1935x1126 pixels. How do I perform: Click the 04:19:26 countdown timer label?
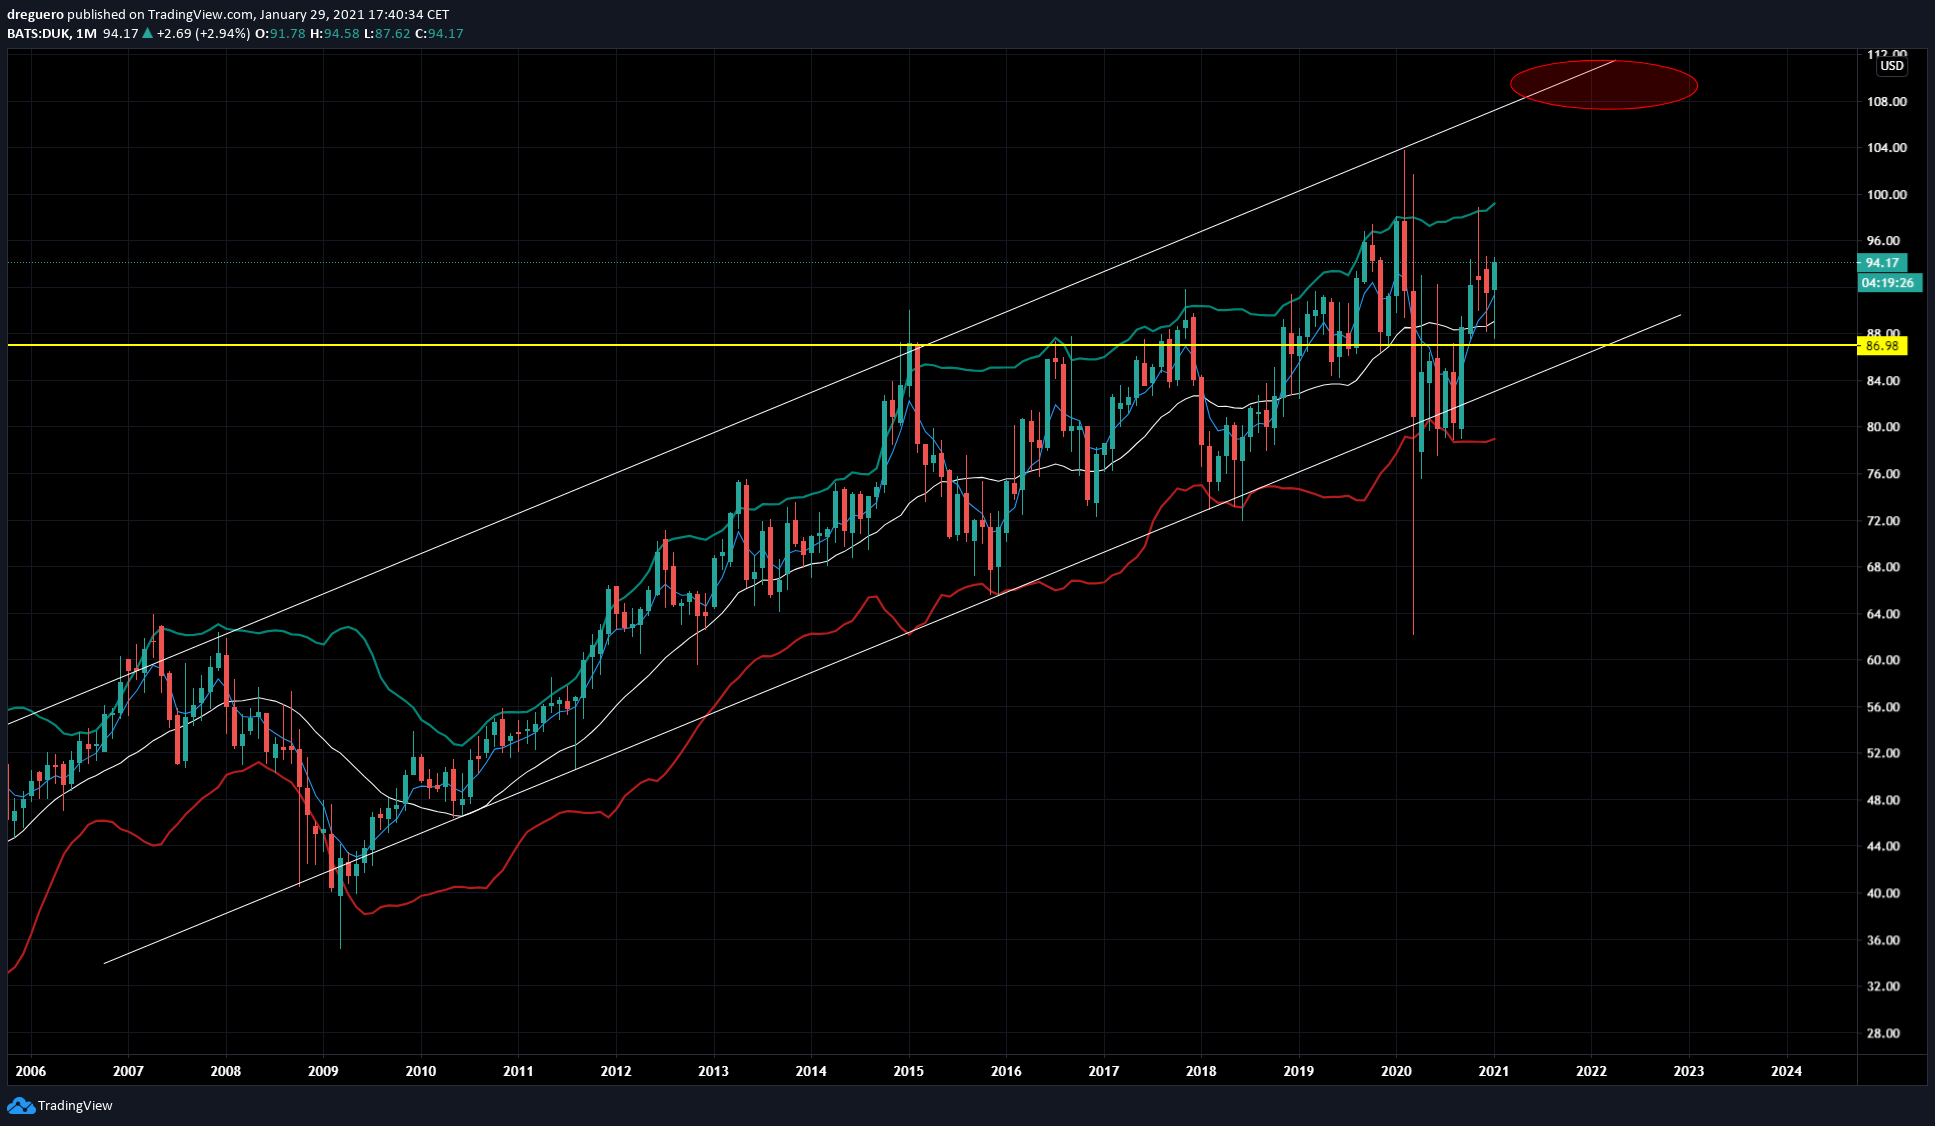1888,283
